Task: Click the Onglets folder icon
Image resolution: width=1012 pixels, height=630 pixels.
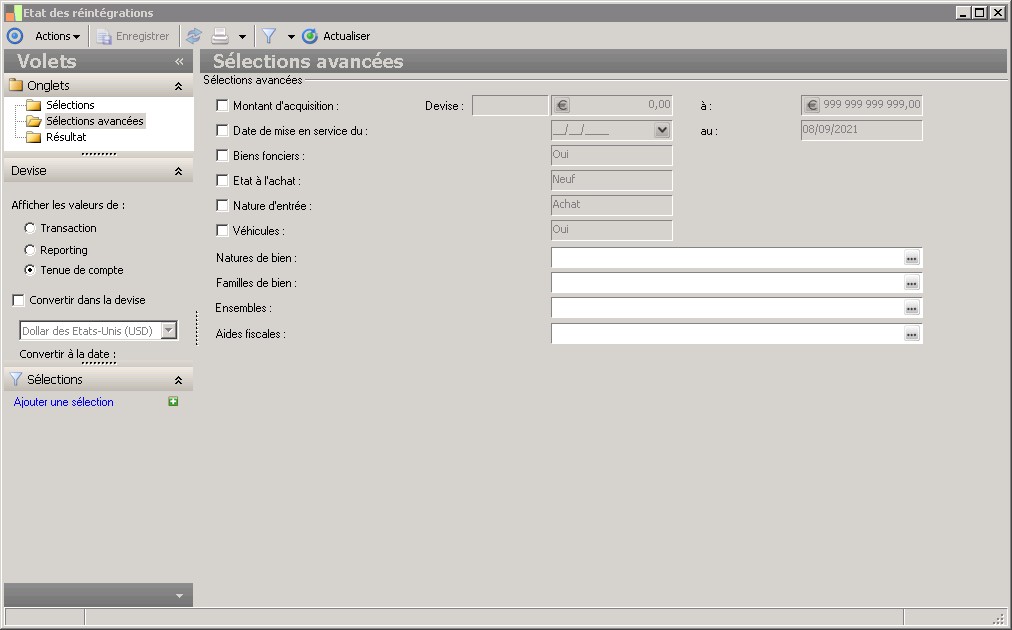Action: click(16, 85)
